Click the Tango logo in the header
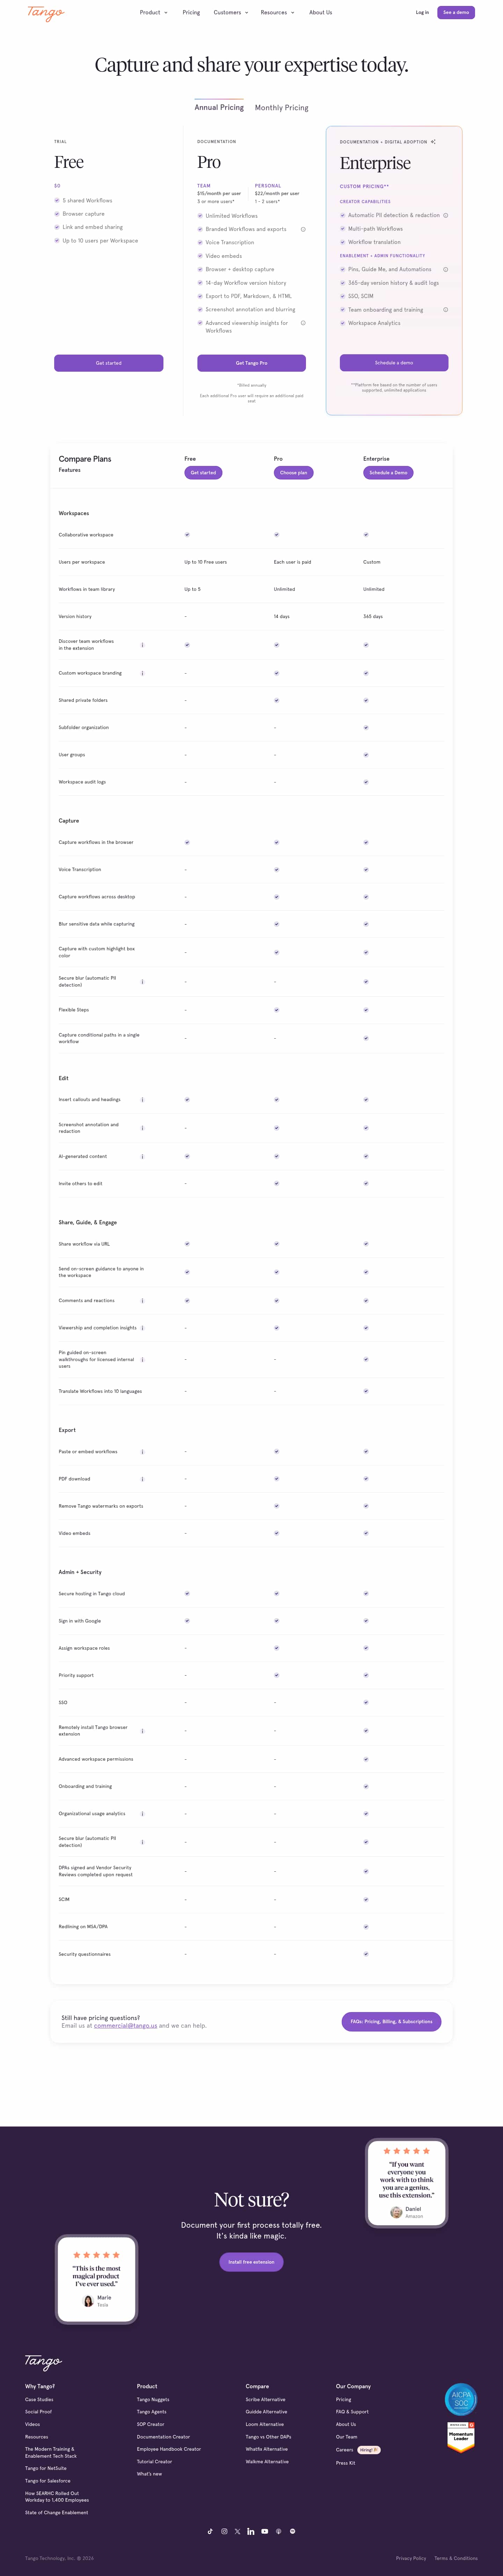This screenshot has height=2576, width=503. (x=45, y=13)
